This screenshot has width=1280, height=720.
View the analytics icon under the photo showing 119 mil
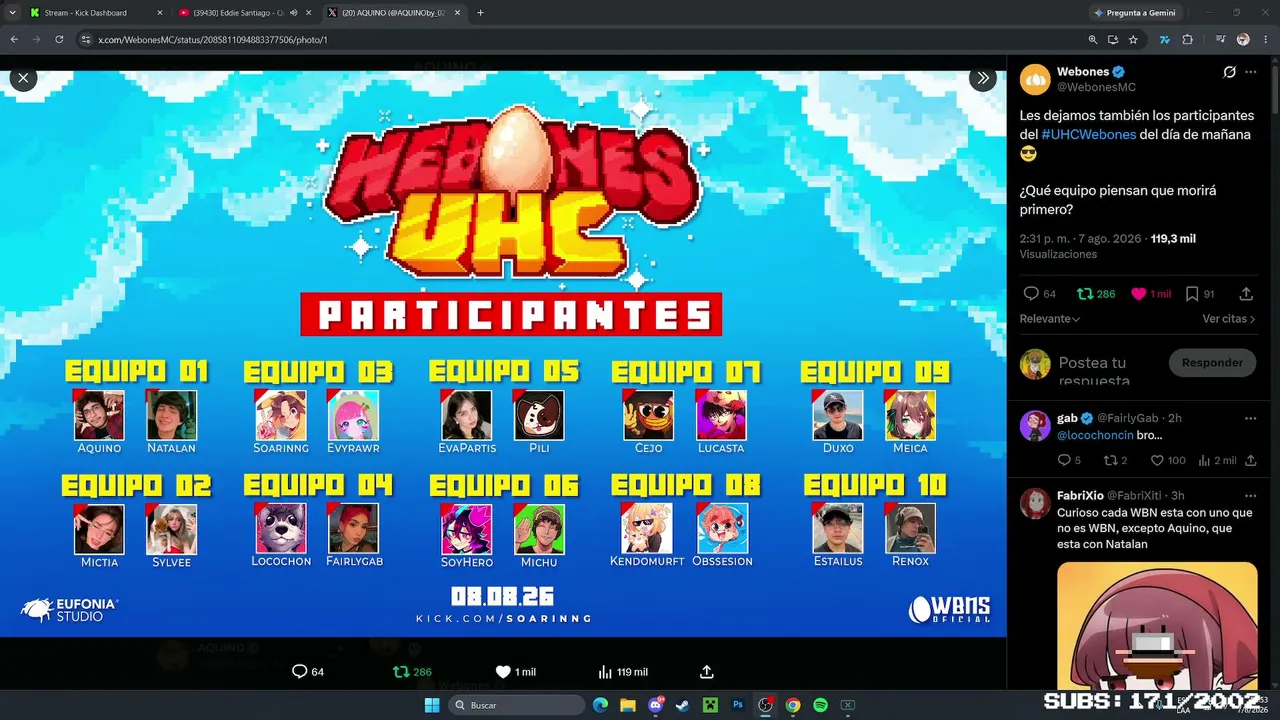click(605, 672)
